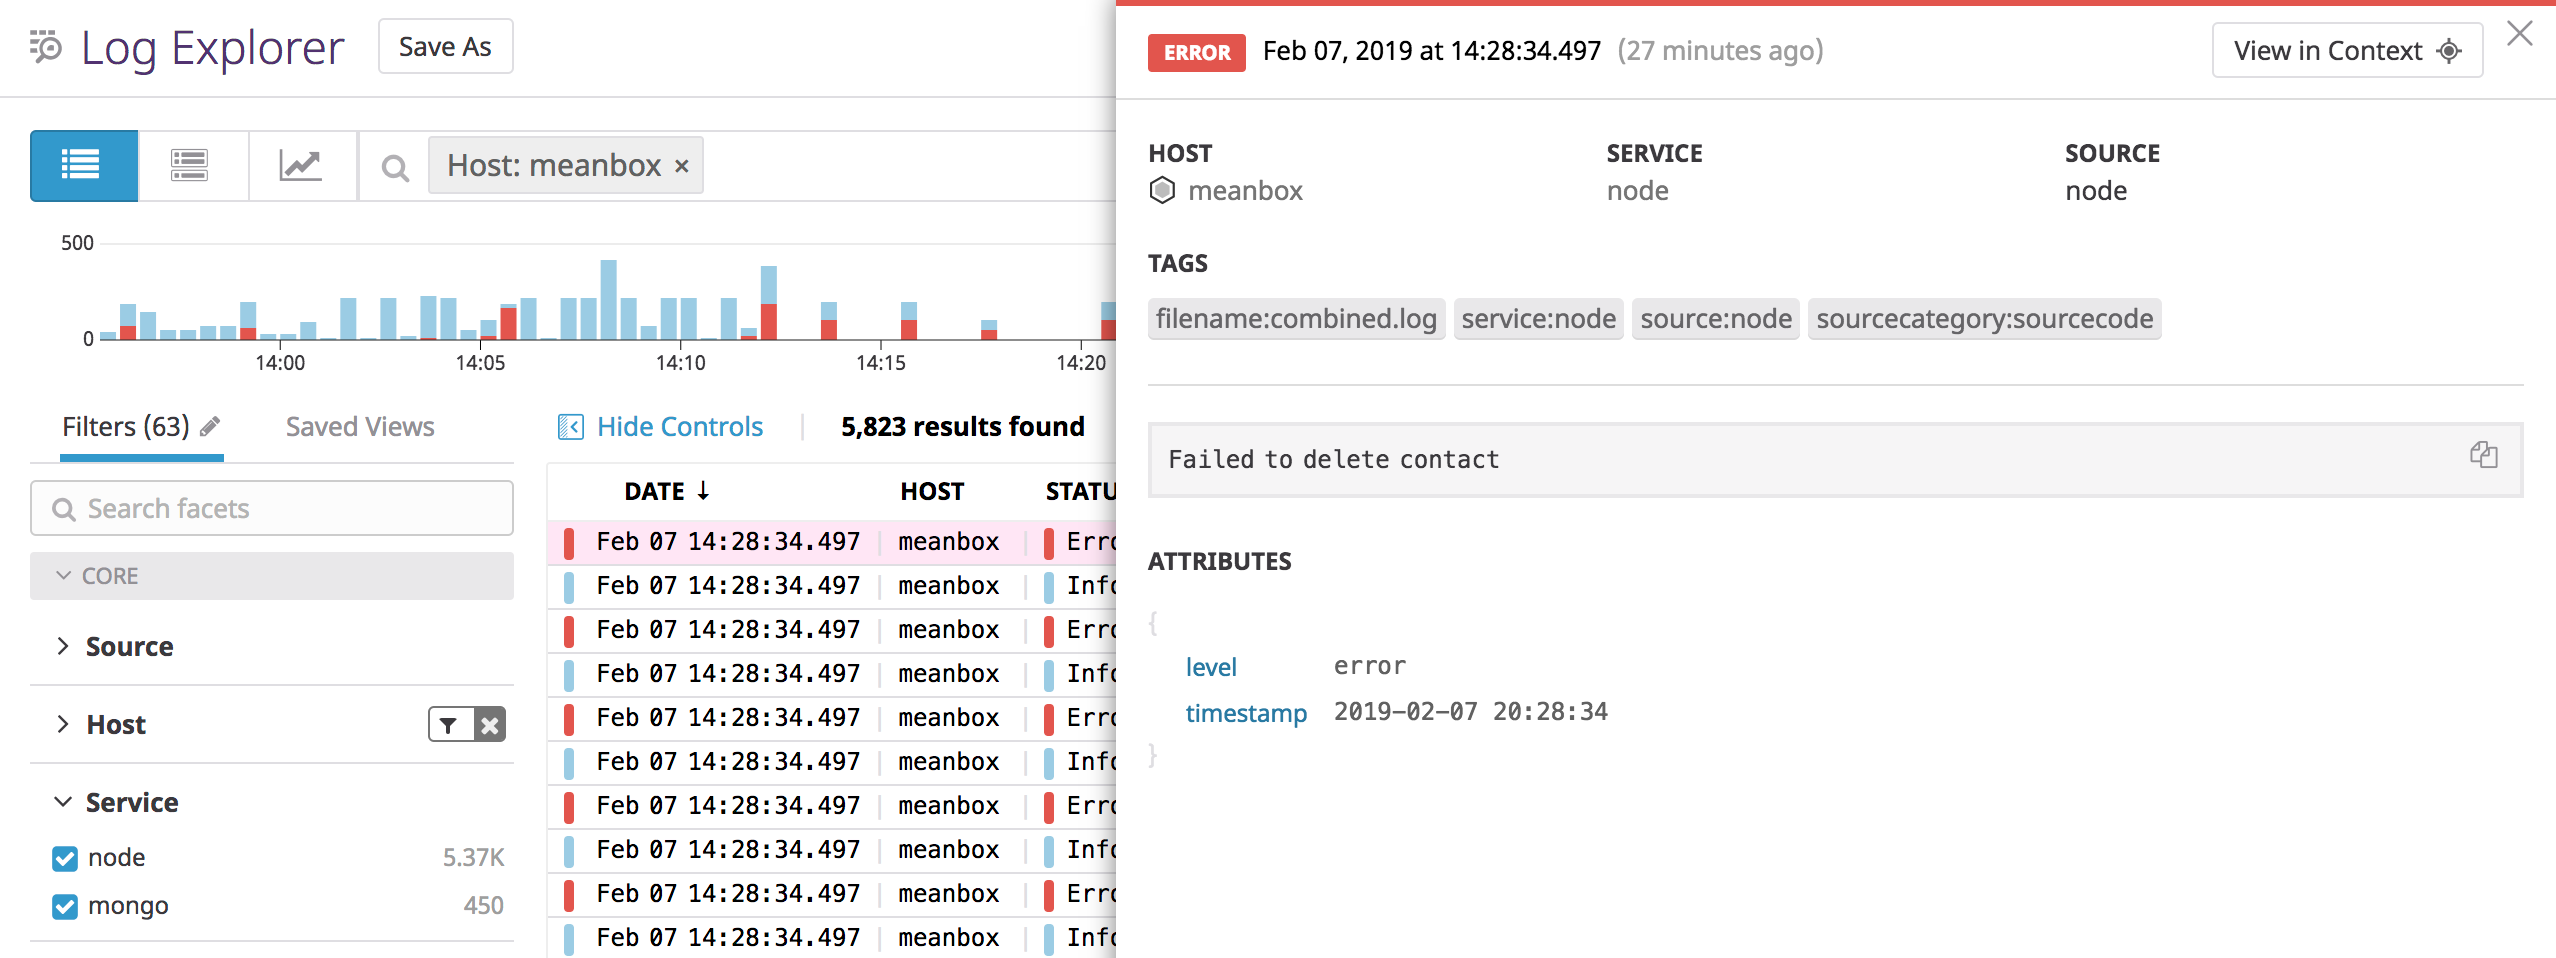Image resolution: width=2556 pixels, height=958 pixels.
Task: Uncheck the mongo service checkbox
Action: 64,906
